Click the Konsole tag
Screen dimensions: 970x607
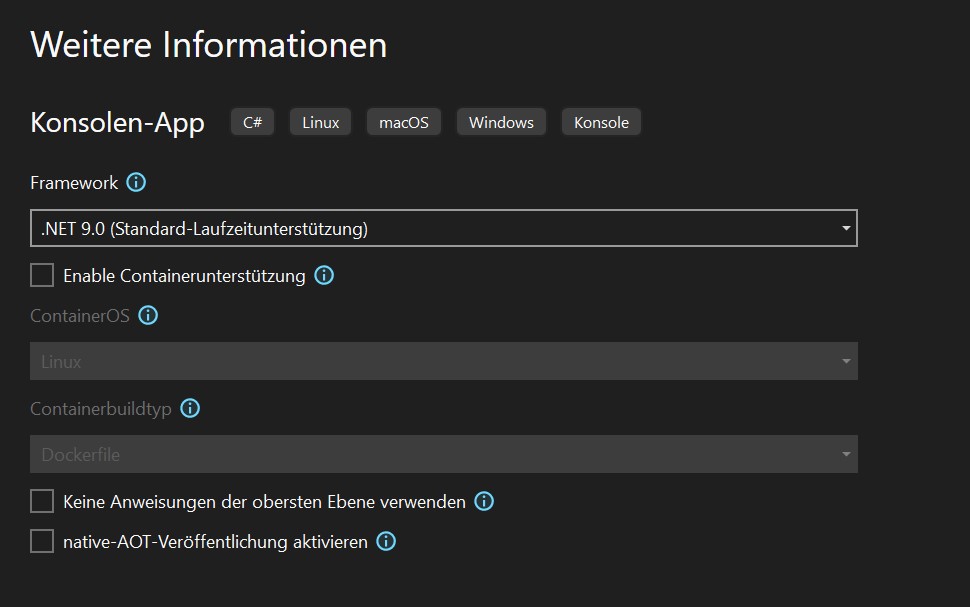(601, 122)
